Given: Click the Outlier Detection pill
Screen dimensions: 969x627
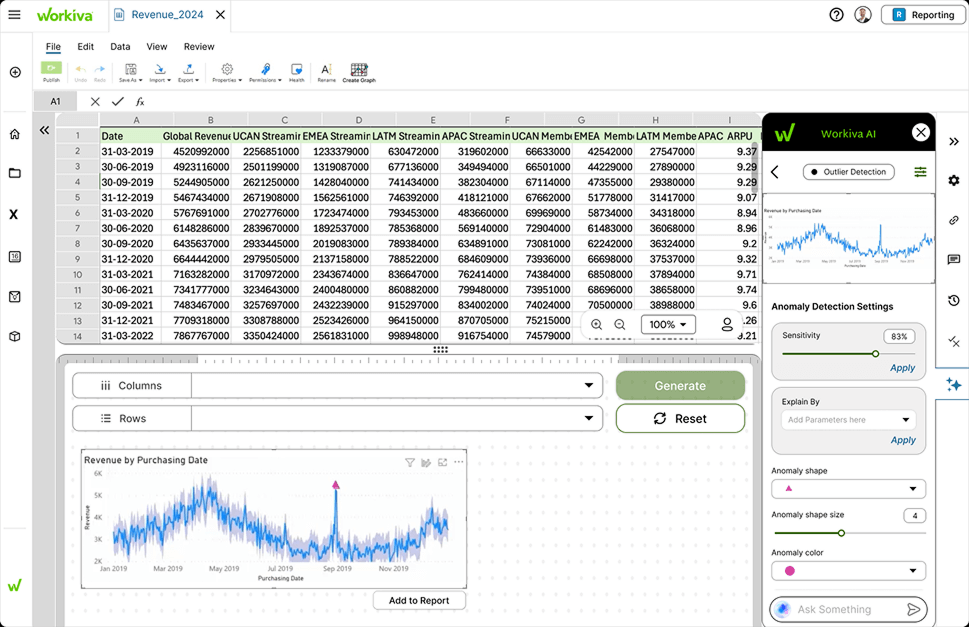Looking at the screenshot, I should (x=848, y=172).
